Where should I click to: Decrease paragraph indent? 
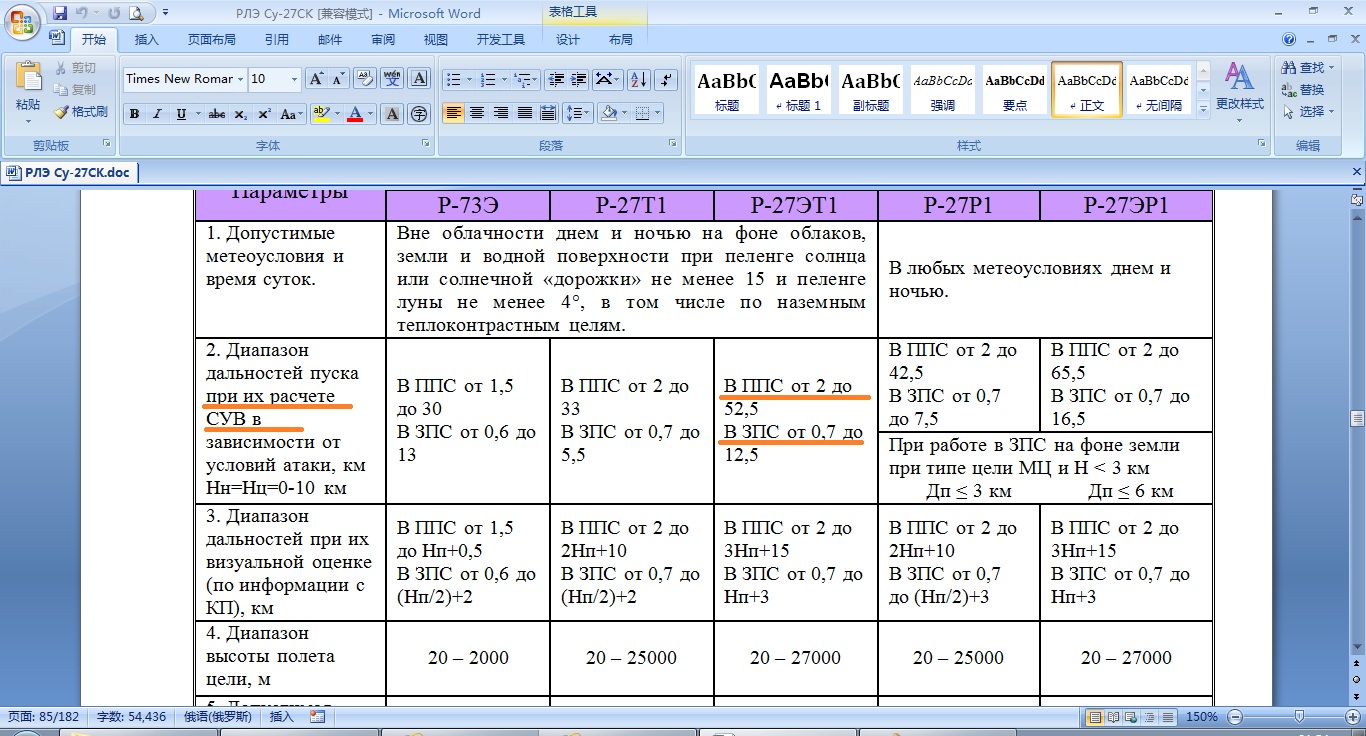pyautogui.click(x=555, y=79)
